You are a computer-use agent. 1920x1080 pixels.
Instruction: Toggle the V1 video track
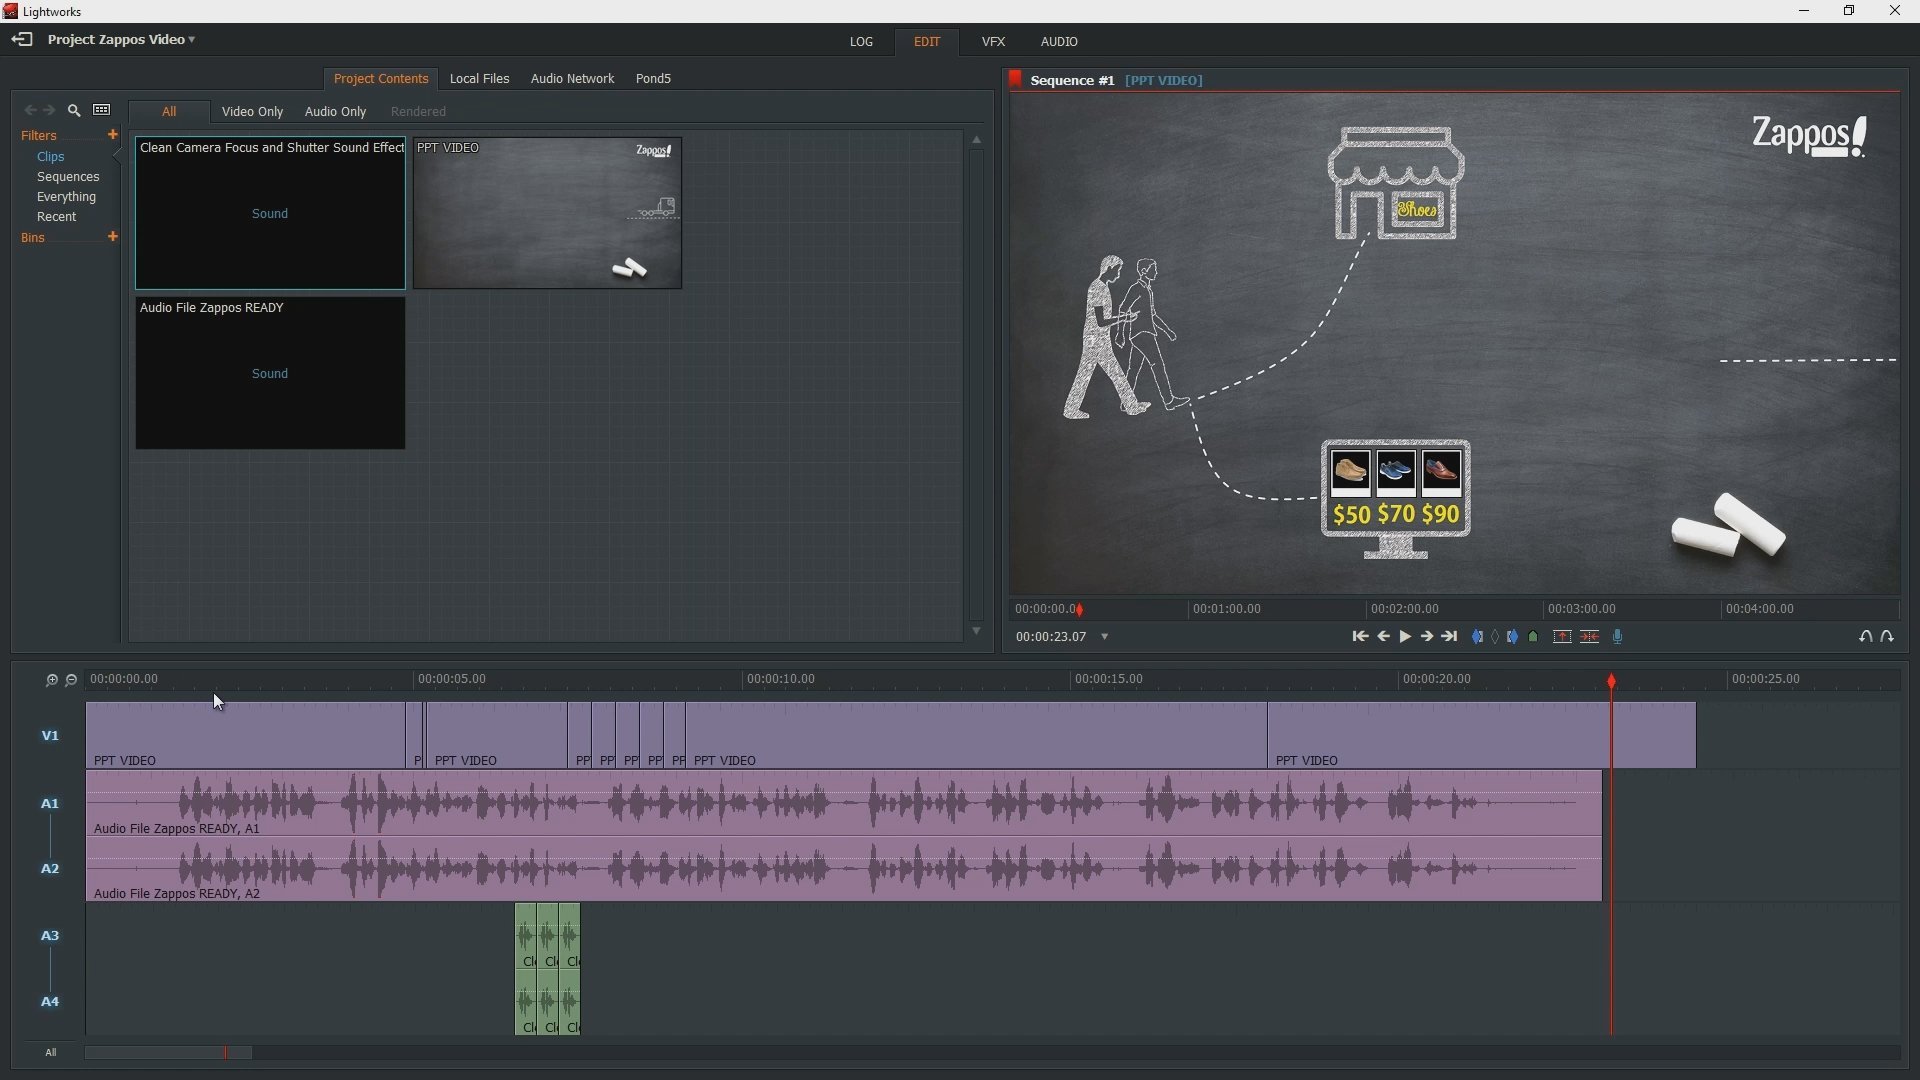click(50, 737)
